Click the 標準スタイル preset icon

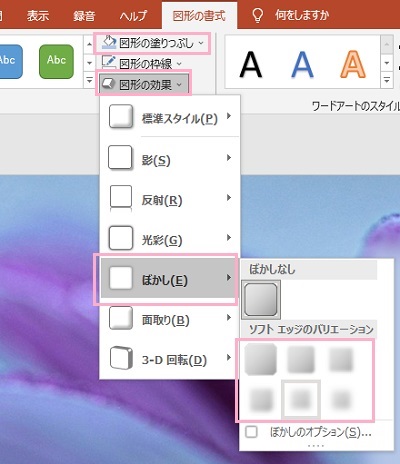(121, 117)
